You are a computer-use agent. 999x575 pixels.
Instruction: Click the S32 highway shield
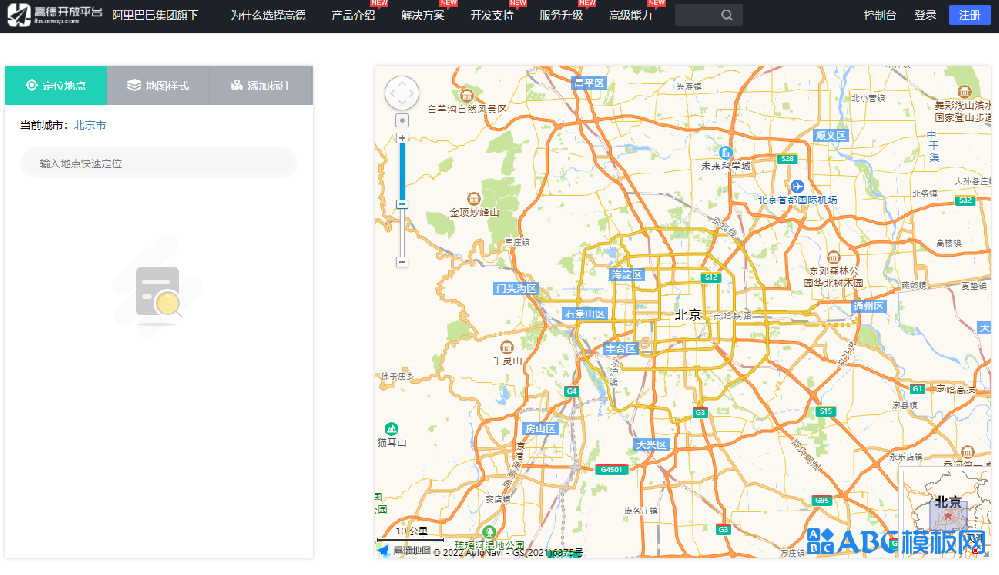pos(965,201)
